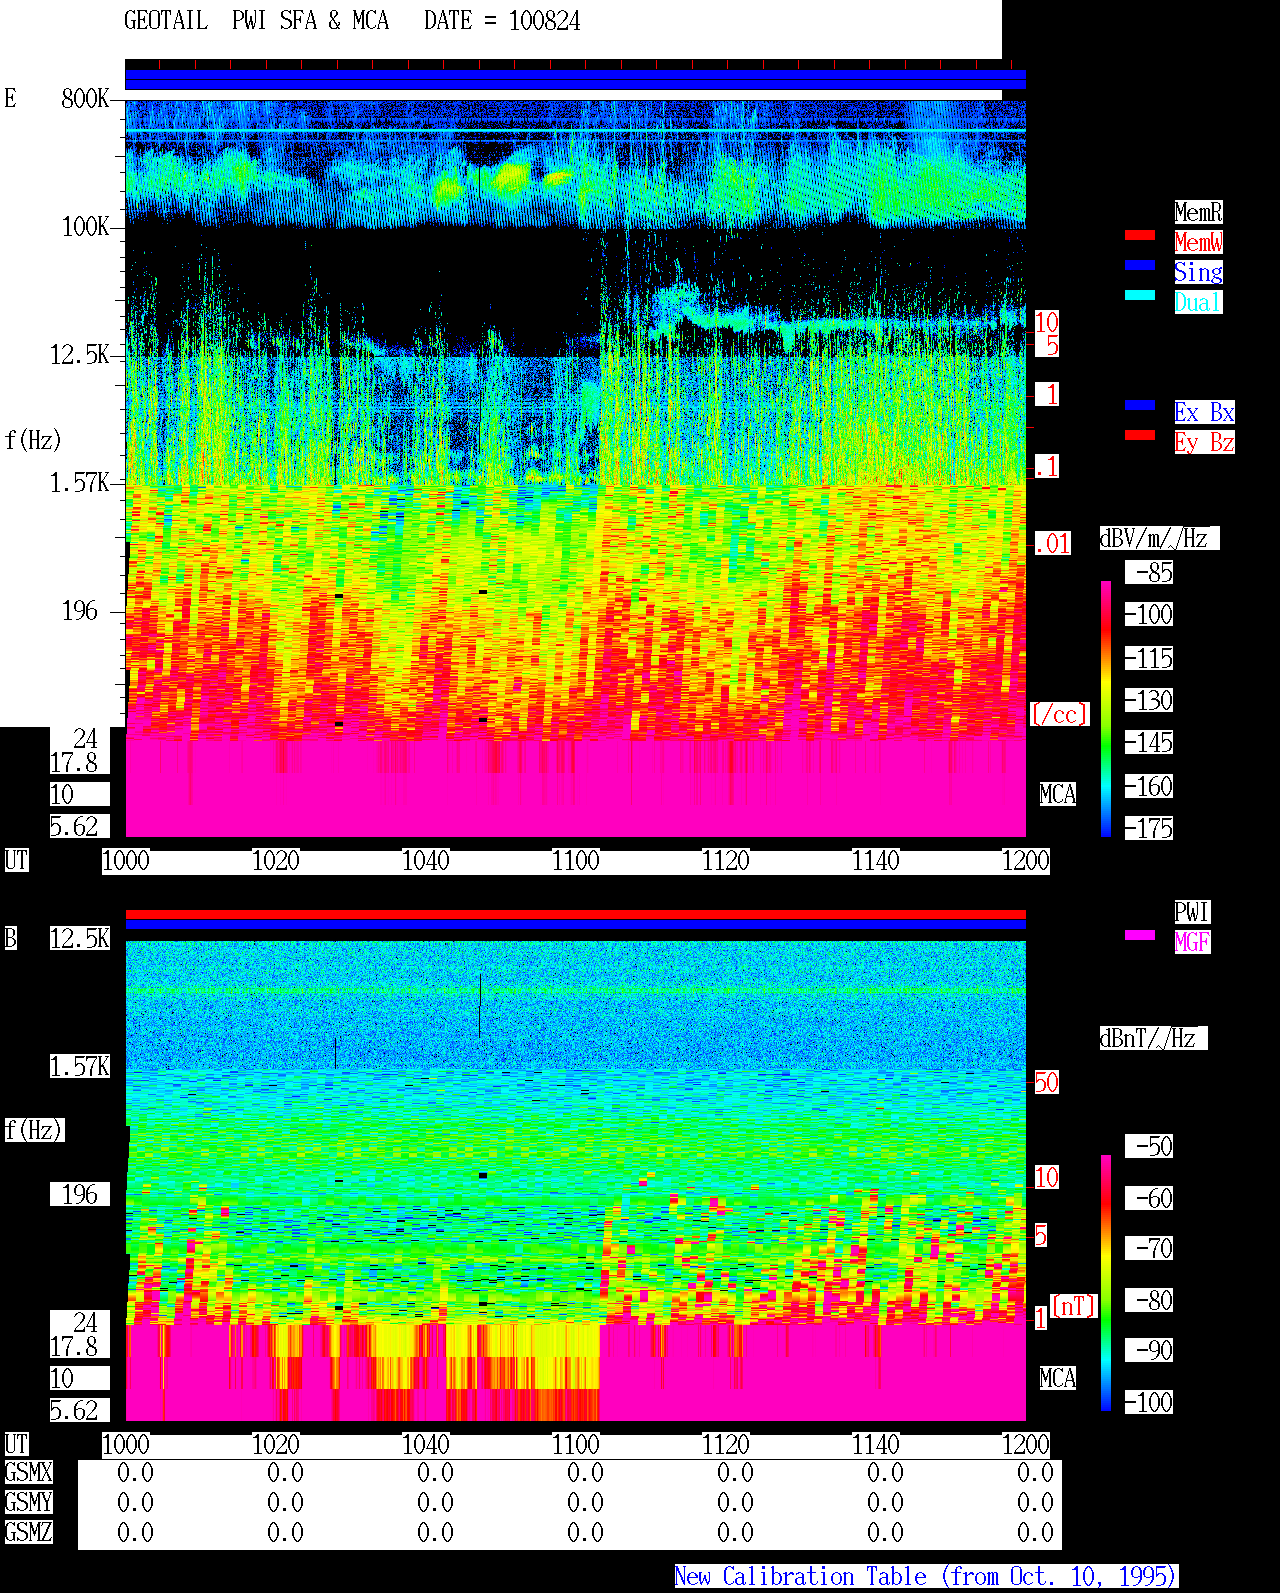This screenshot has height=1593, width=1280.
Task: Click the 1.57K label on the E panel
Action: (80, 482)
